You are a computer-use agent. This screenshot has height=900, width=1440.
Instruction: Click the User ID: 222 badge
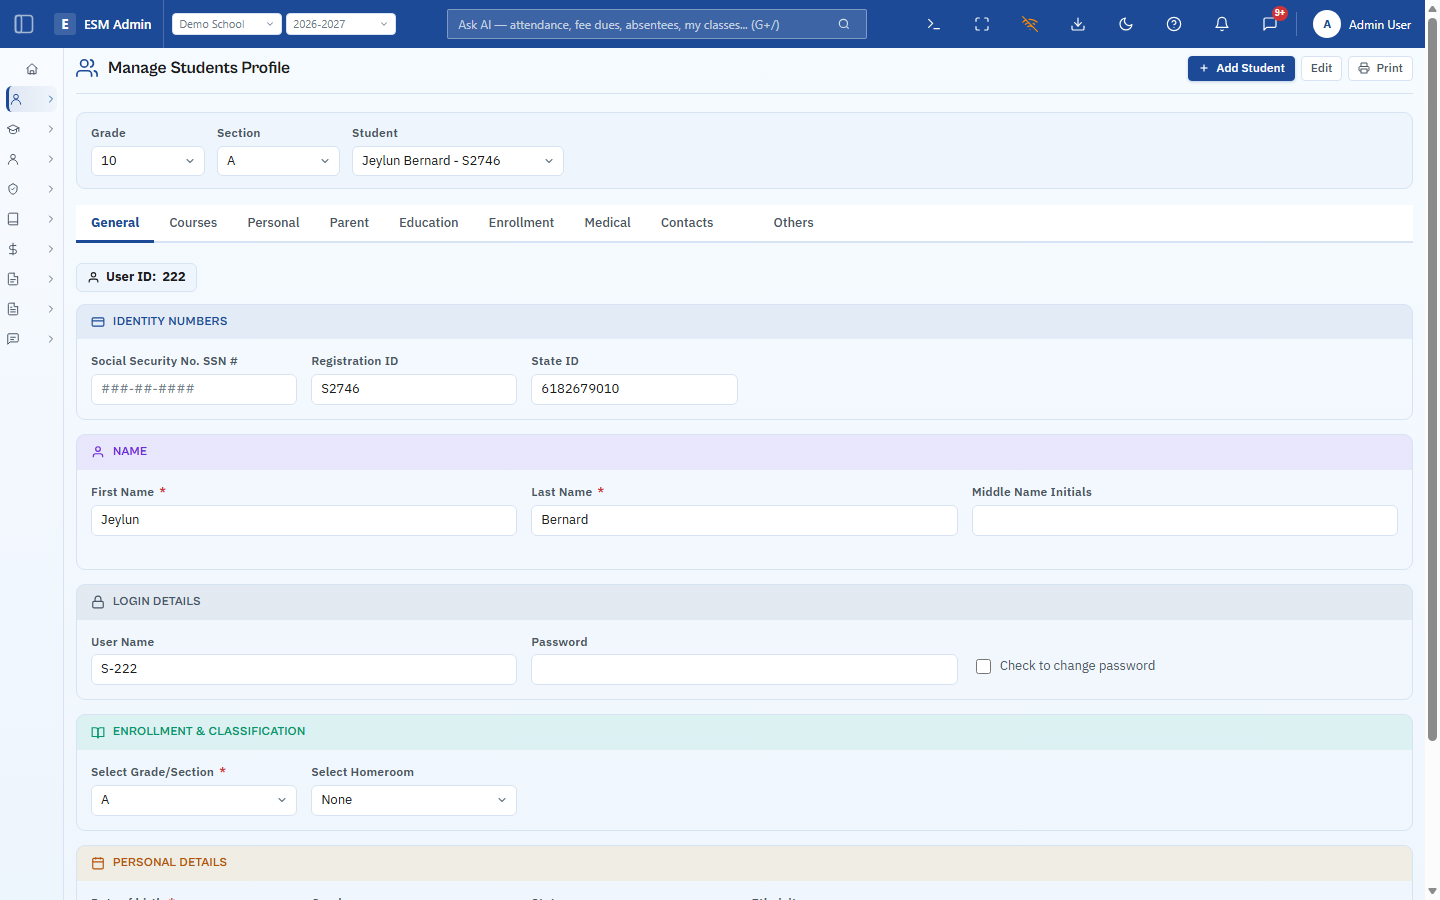tap(136, 277)
